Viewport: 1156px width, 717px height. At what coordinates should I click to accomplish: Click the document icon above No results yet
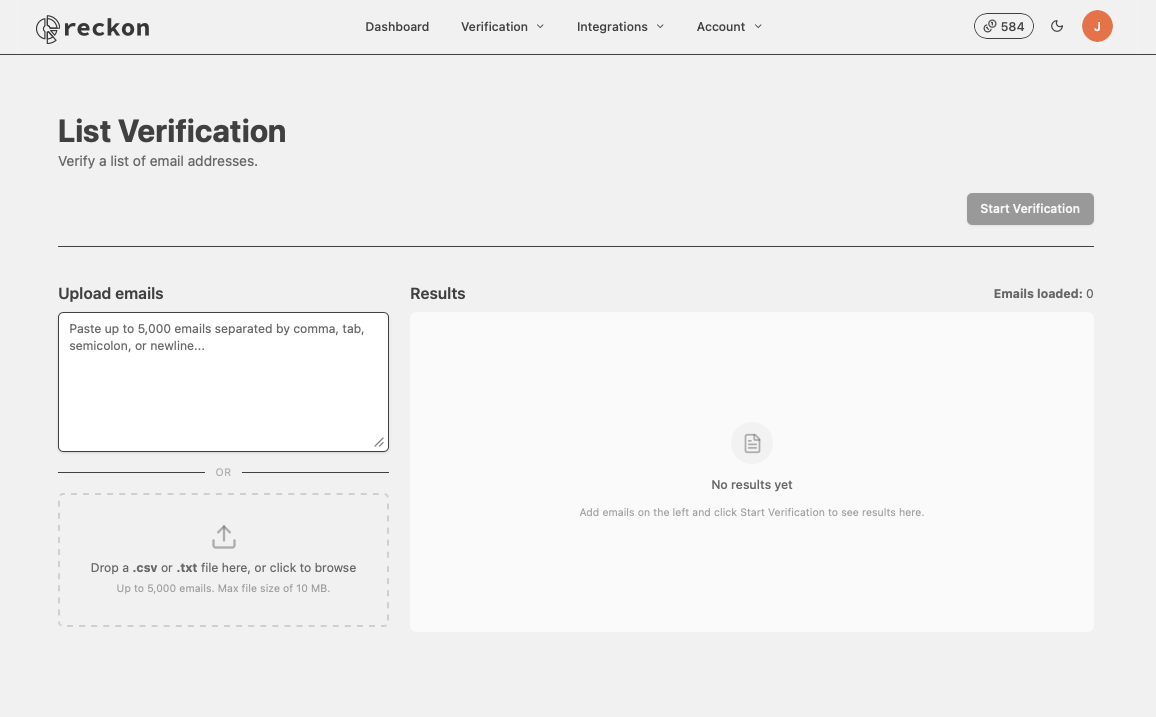[751, 443]
